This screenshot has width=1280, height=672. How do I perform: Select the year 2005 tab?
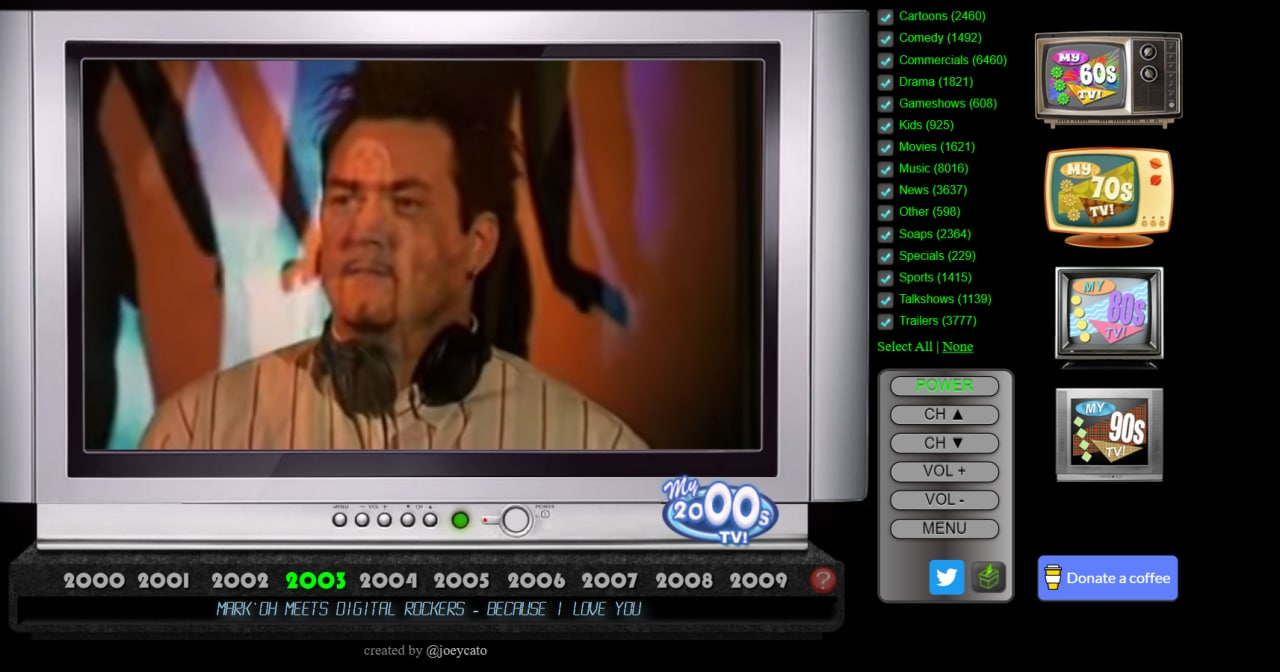coord(461,581)
